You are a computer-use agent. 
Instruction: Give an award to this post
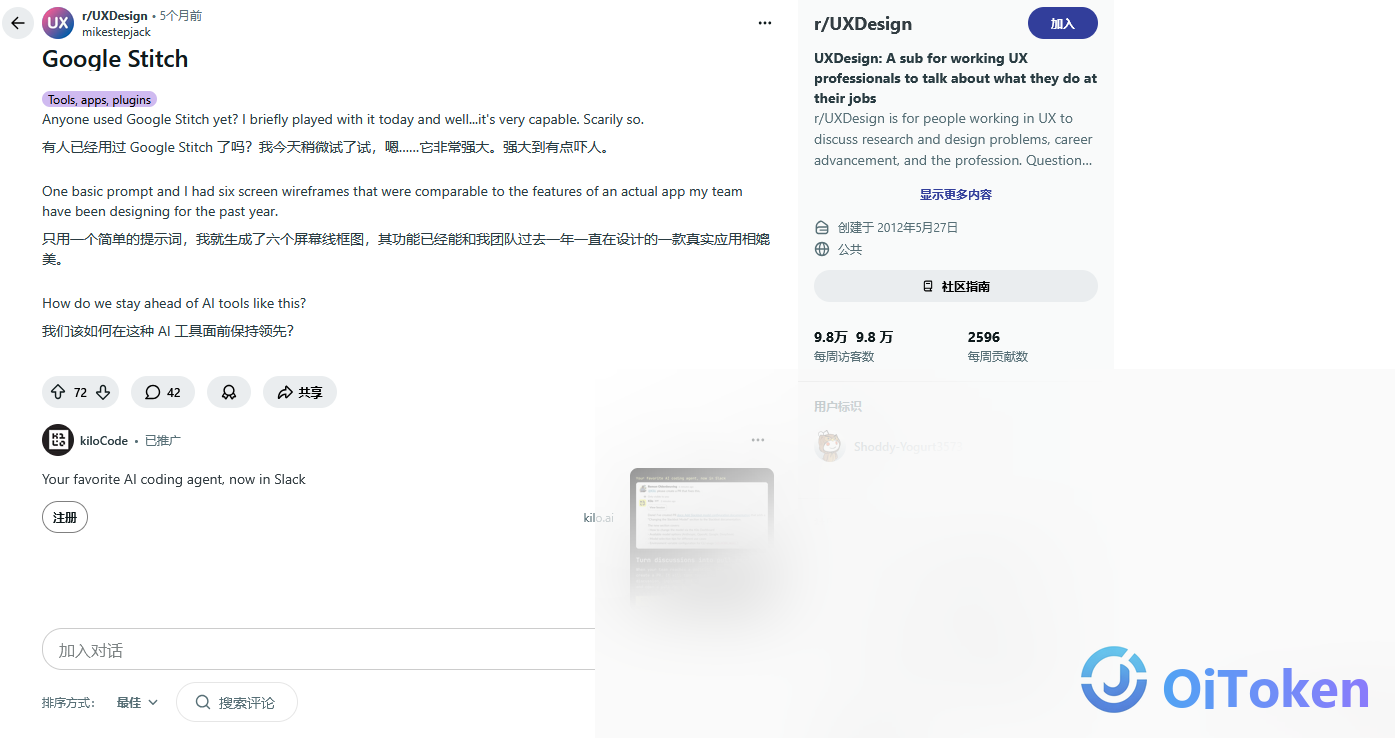229,392
